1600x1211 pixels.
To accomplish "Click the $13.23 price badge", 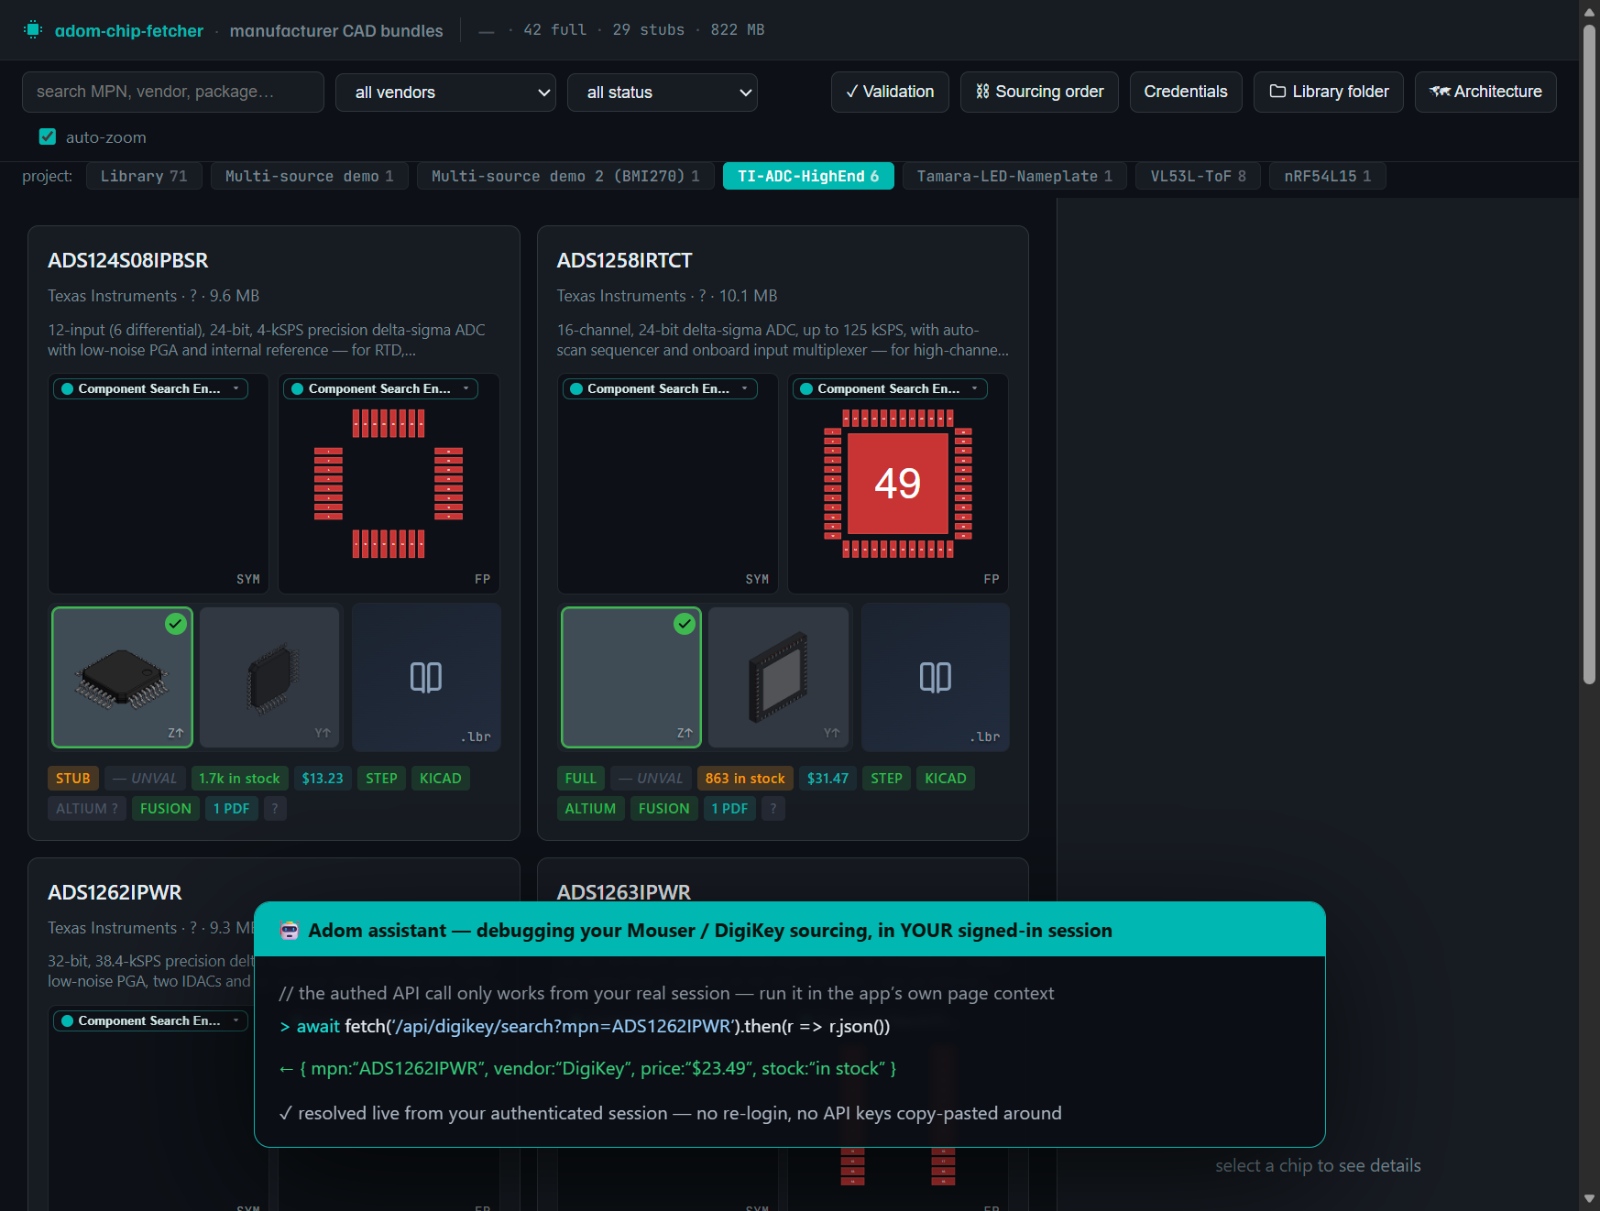I will point(322,778).
